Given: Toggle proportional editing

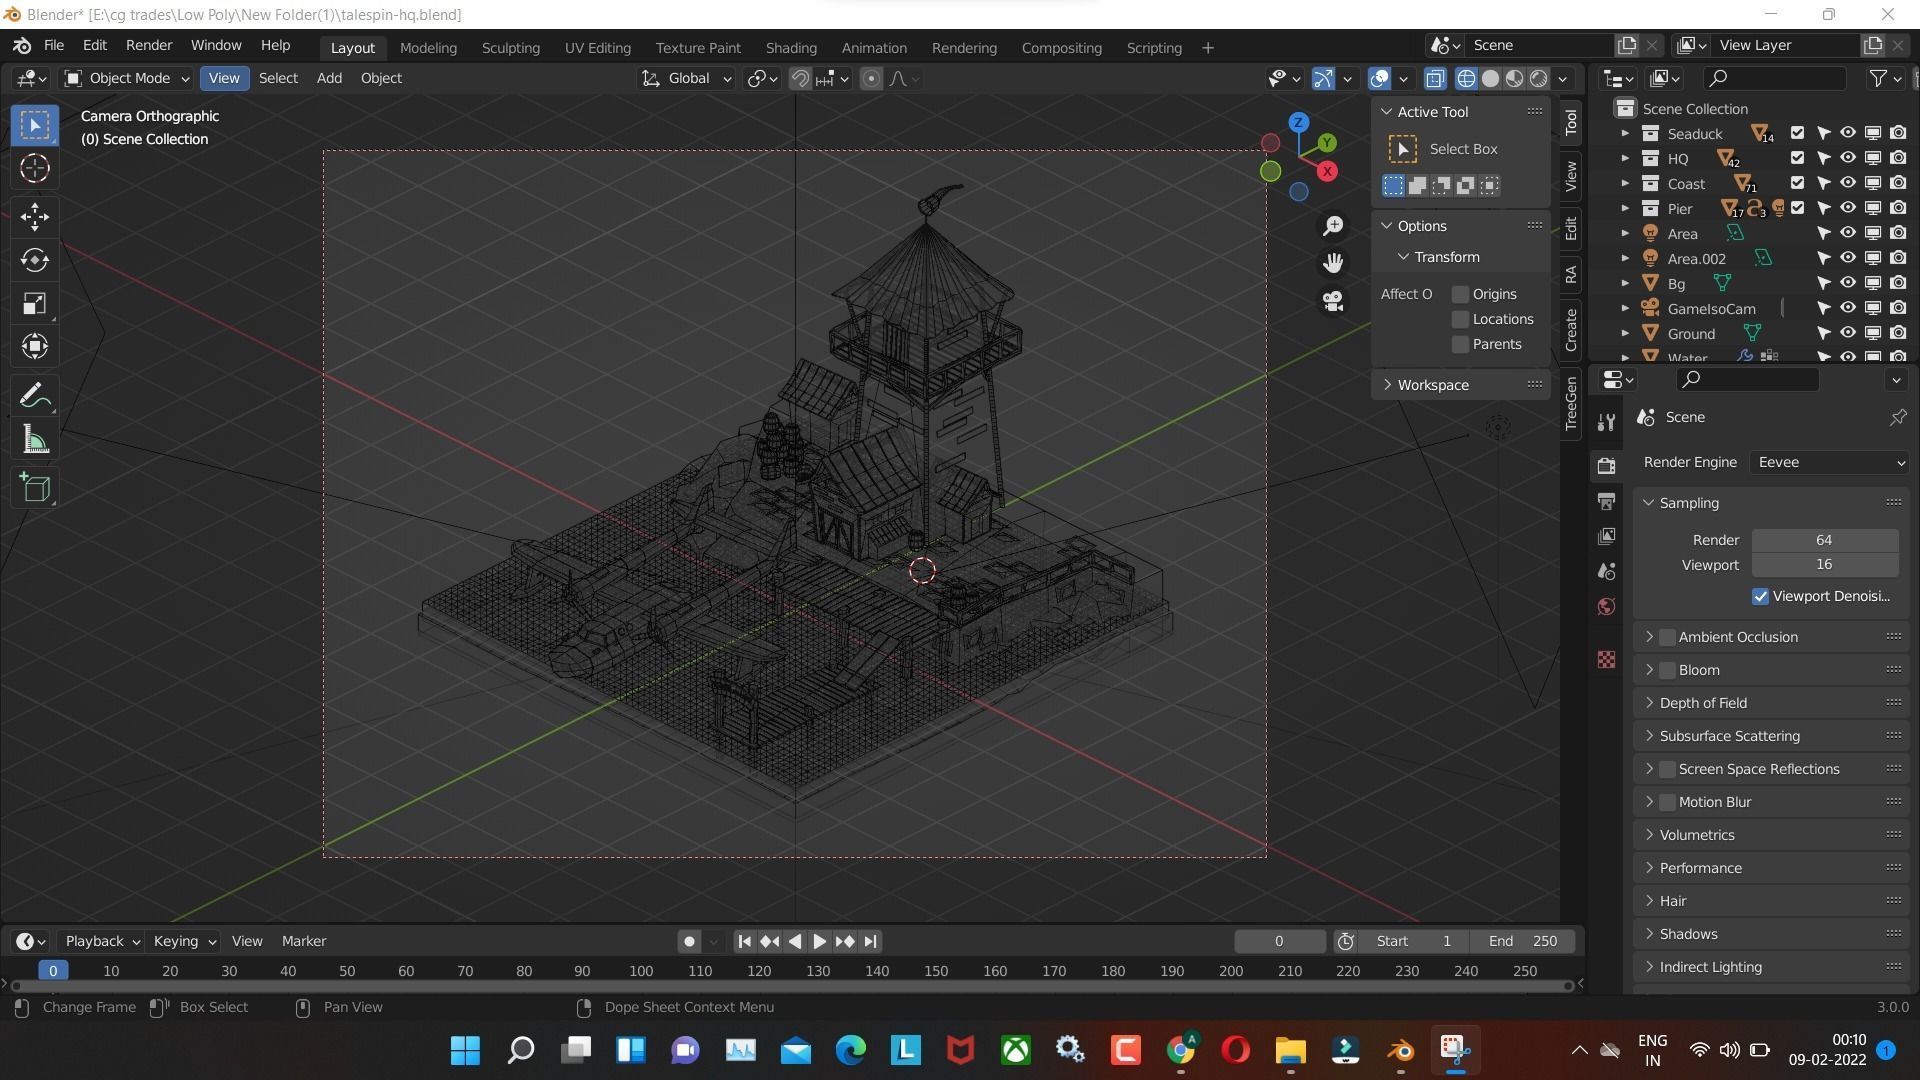Looking at the screenshot, I should pos(871,78).
